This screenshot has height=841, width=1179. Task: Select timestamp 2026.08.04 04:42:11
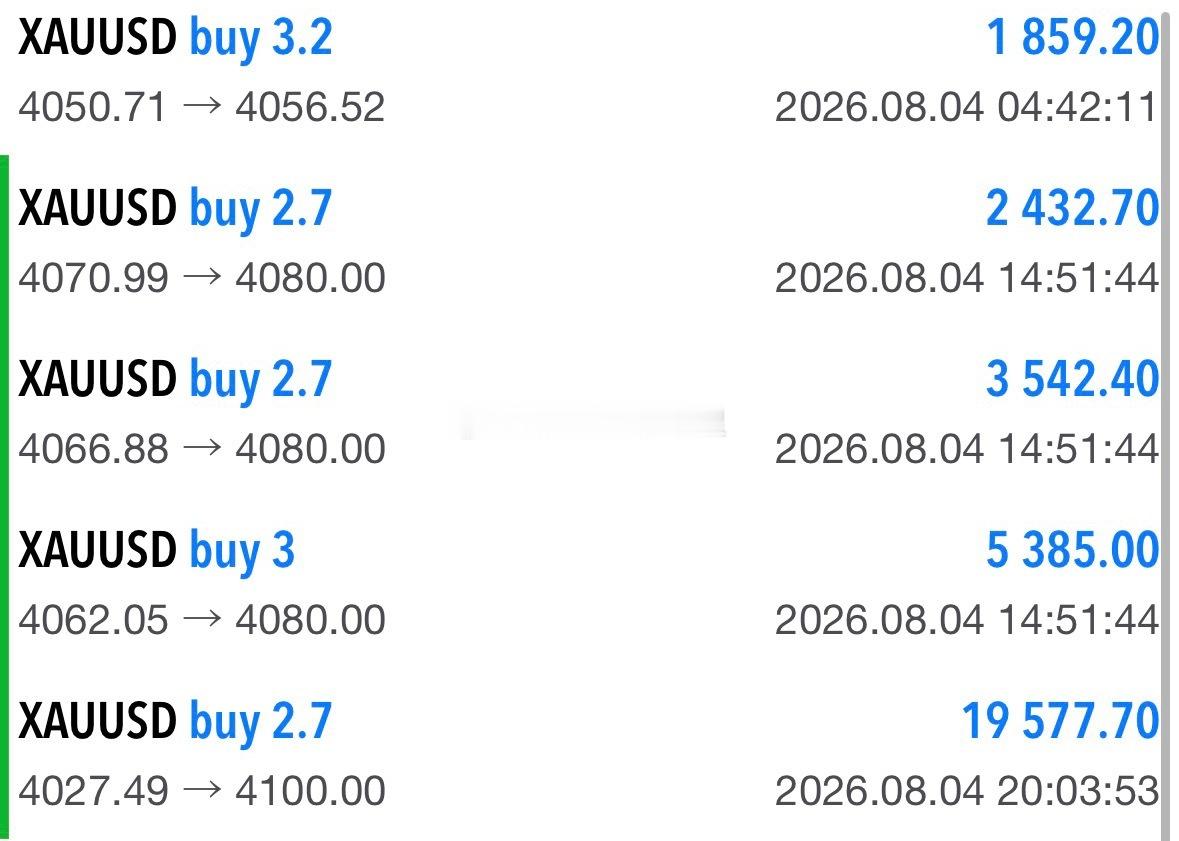967,107
